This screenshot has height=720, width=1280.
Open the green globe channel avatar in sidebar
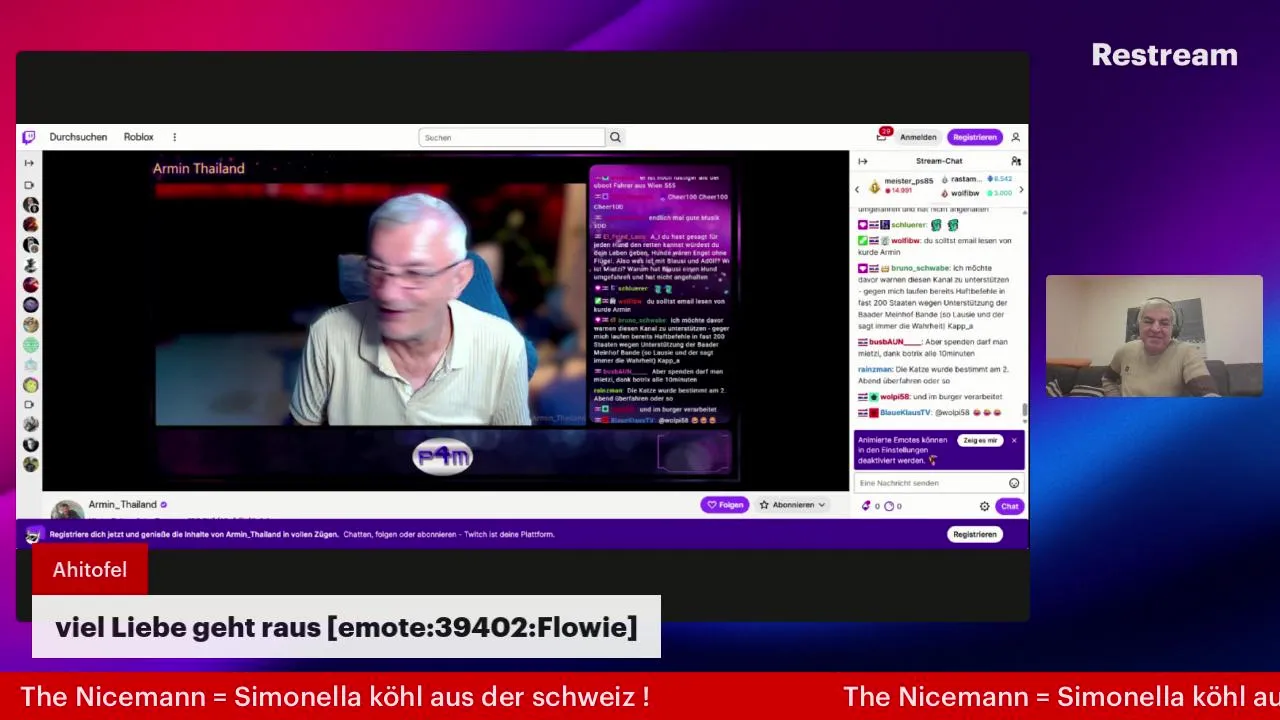[31, 345]
